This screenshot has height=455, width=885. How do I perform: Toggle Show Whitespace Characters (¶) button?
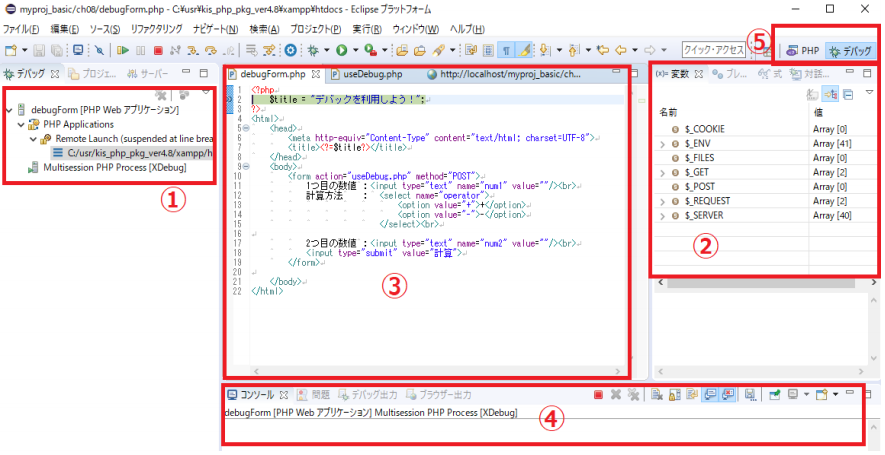click(x=507, y=49)
